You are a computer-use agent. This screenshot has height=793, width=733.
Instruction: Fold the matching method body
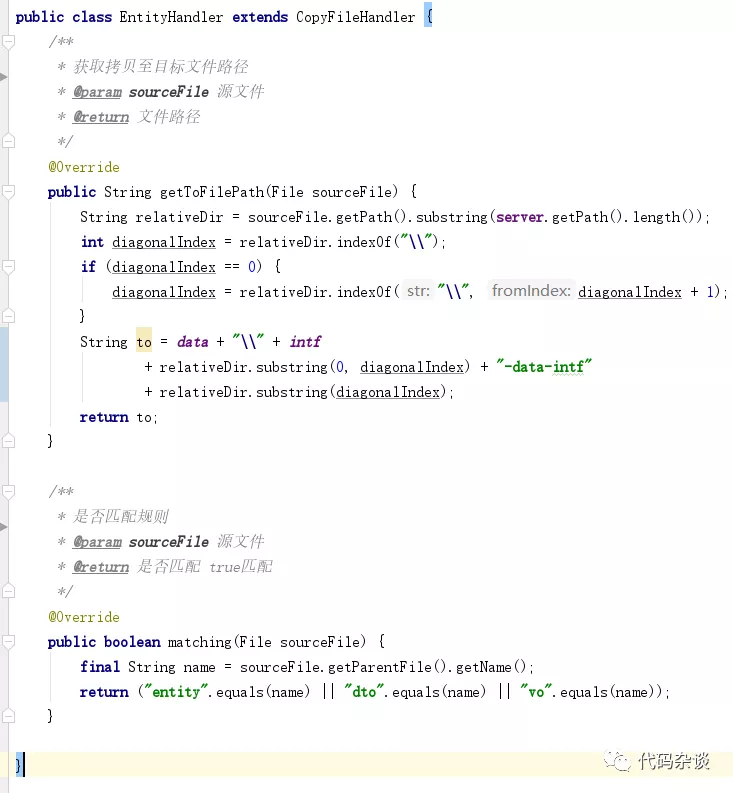pyautogui.click(x=8, y=642)
